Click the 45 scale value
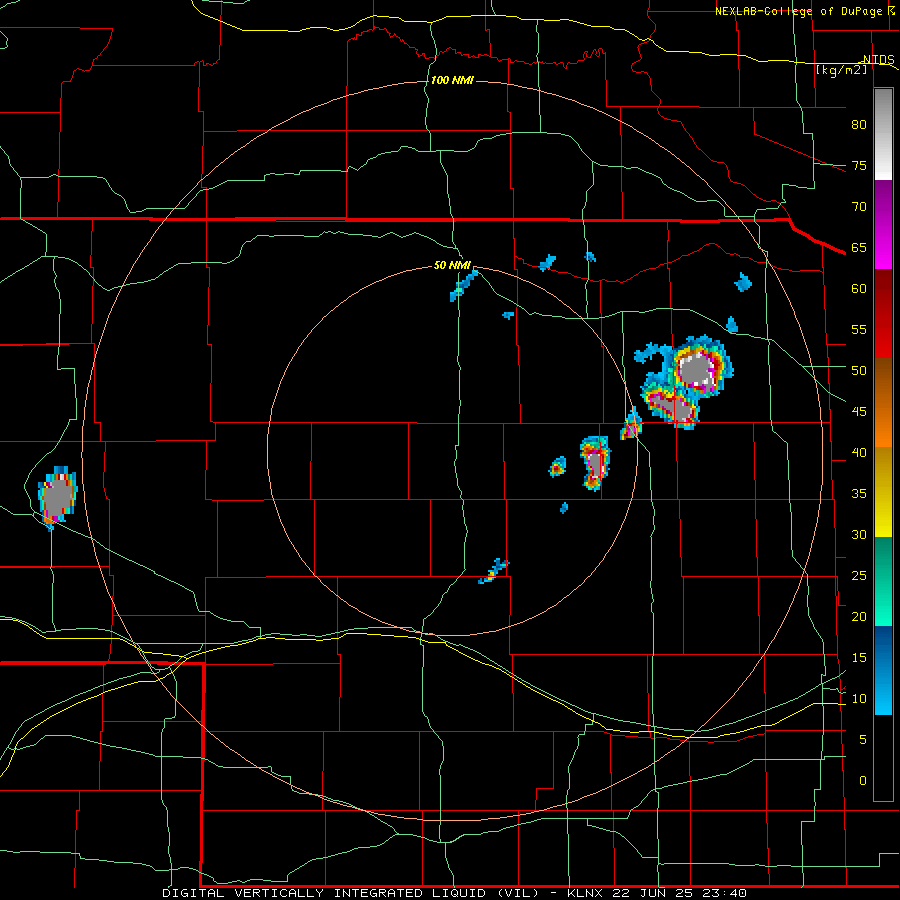 tap(859, 412)
